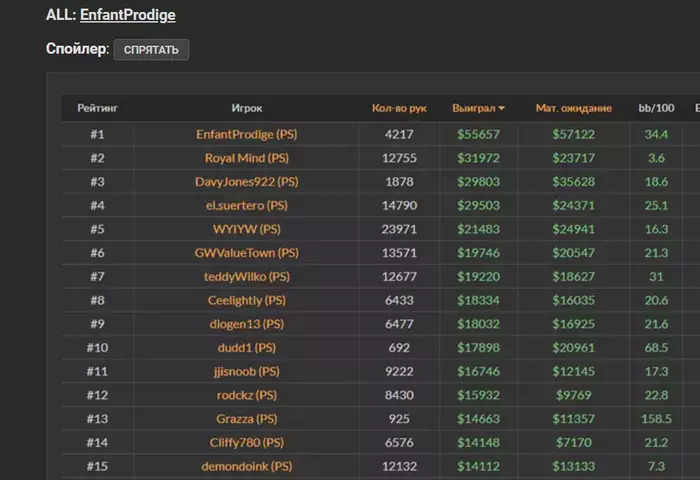Viewport: 700px width, 480px height.
Task: Click the Игрок column header
Action: [247, 108]
